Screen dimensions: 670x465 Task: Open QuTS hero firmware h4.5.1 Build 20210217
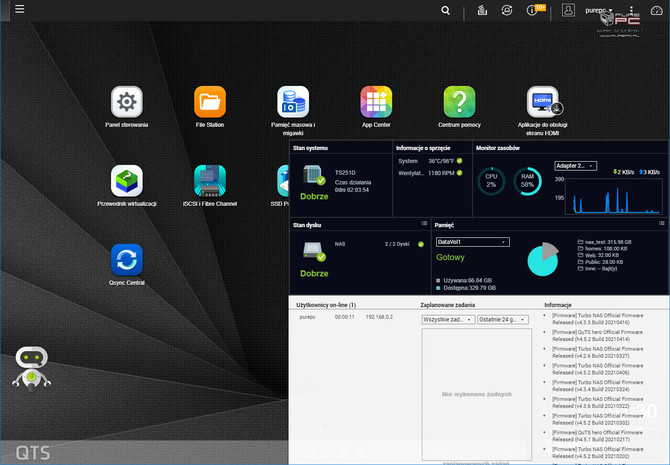597,436
